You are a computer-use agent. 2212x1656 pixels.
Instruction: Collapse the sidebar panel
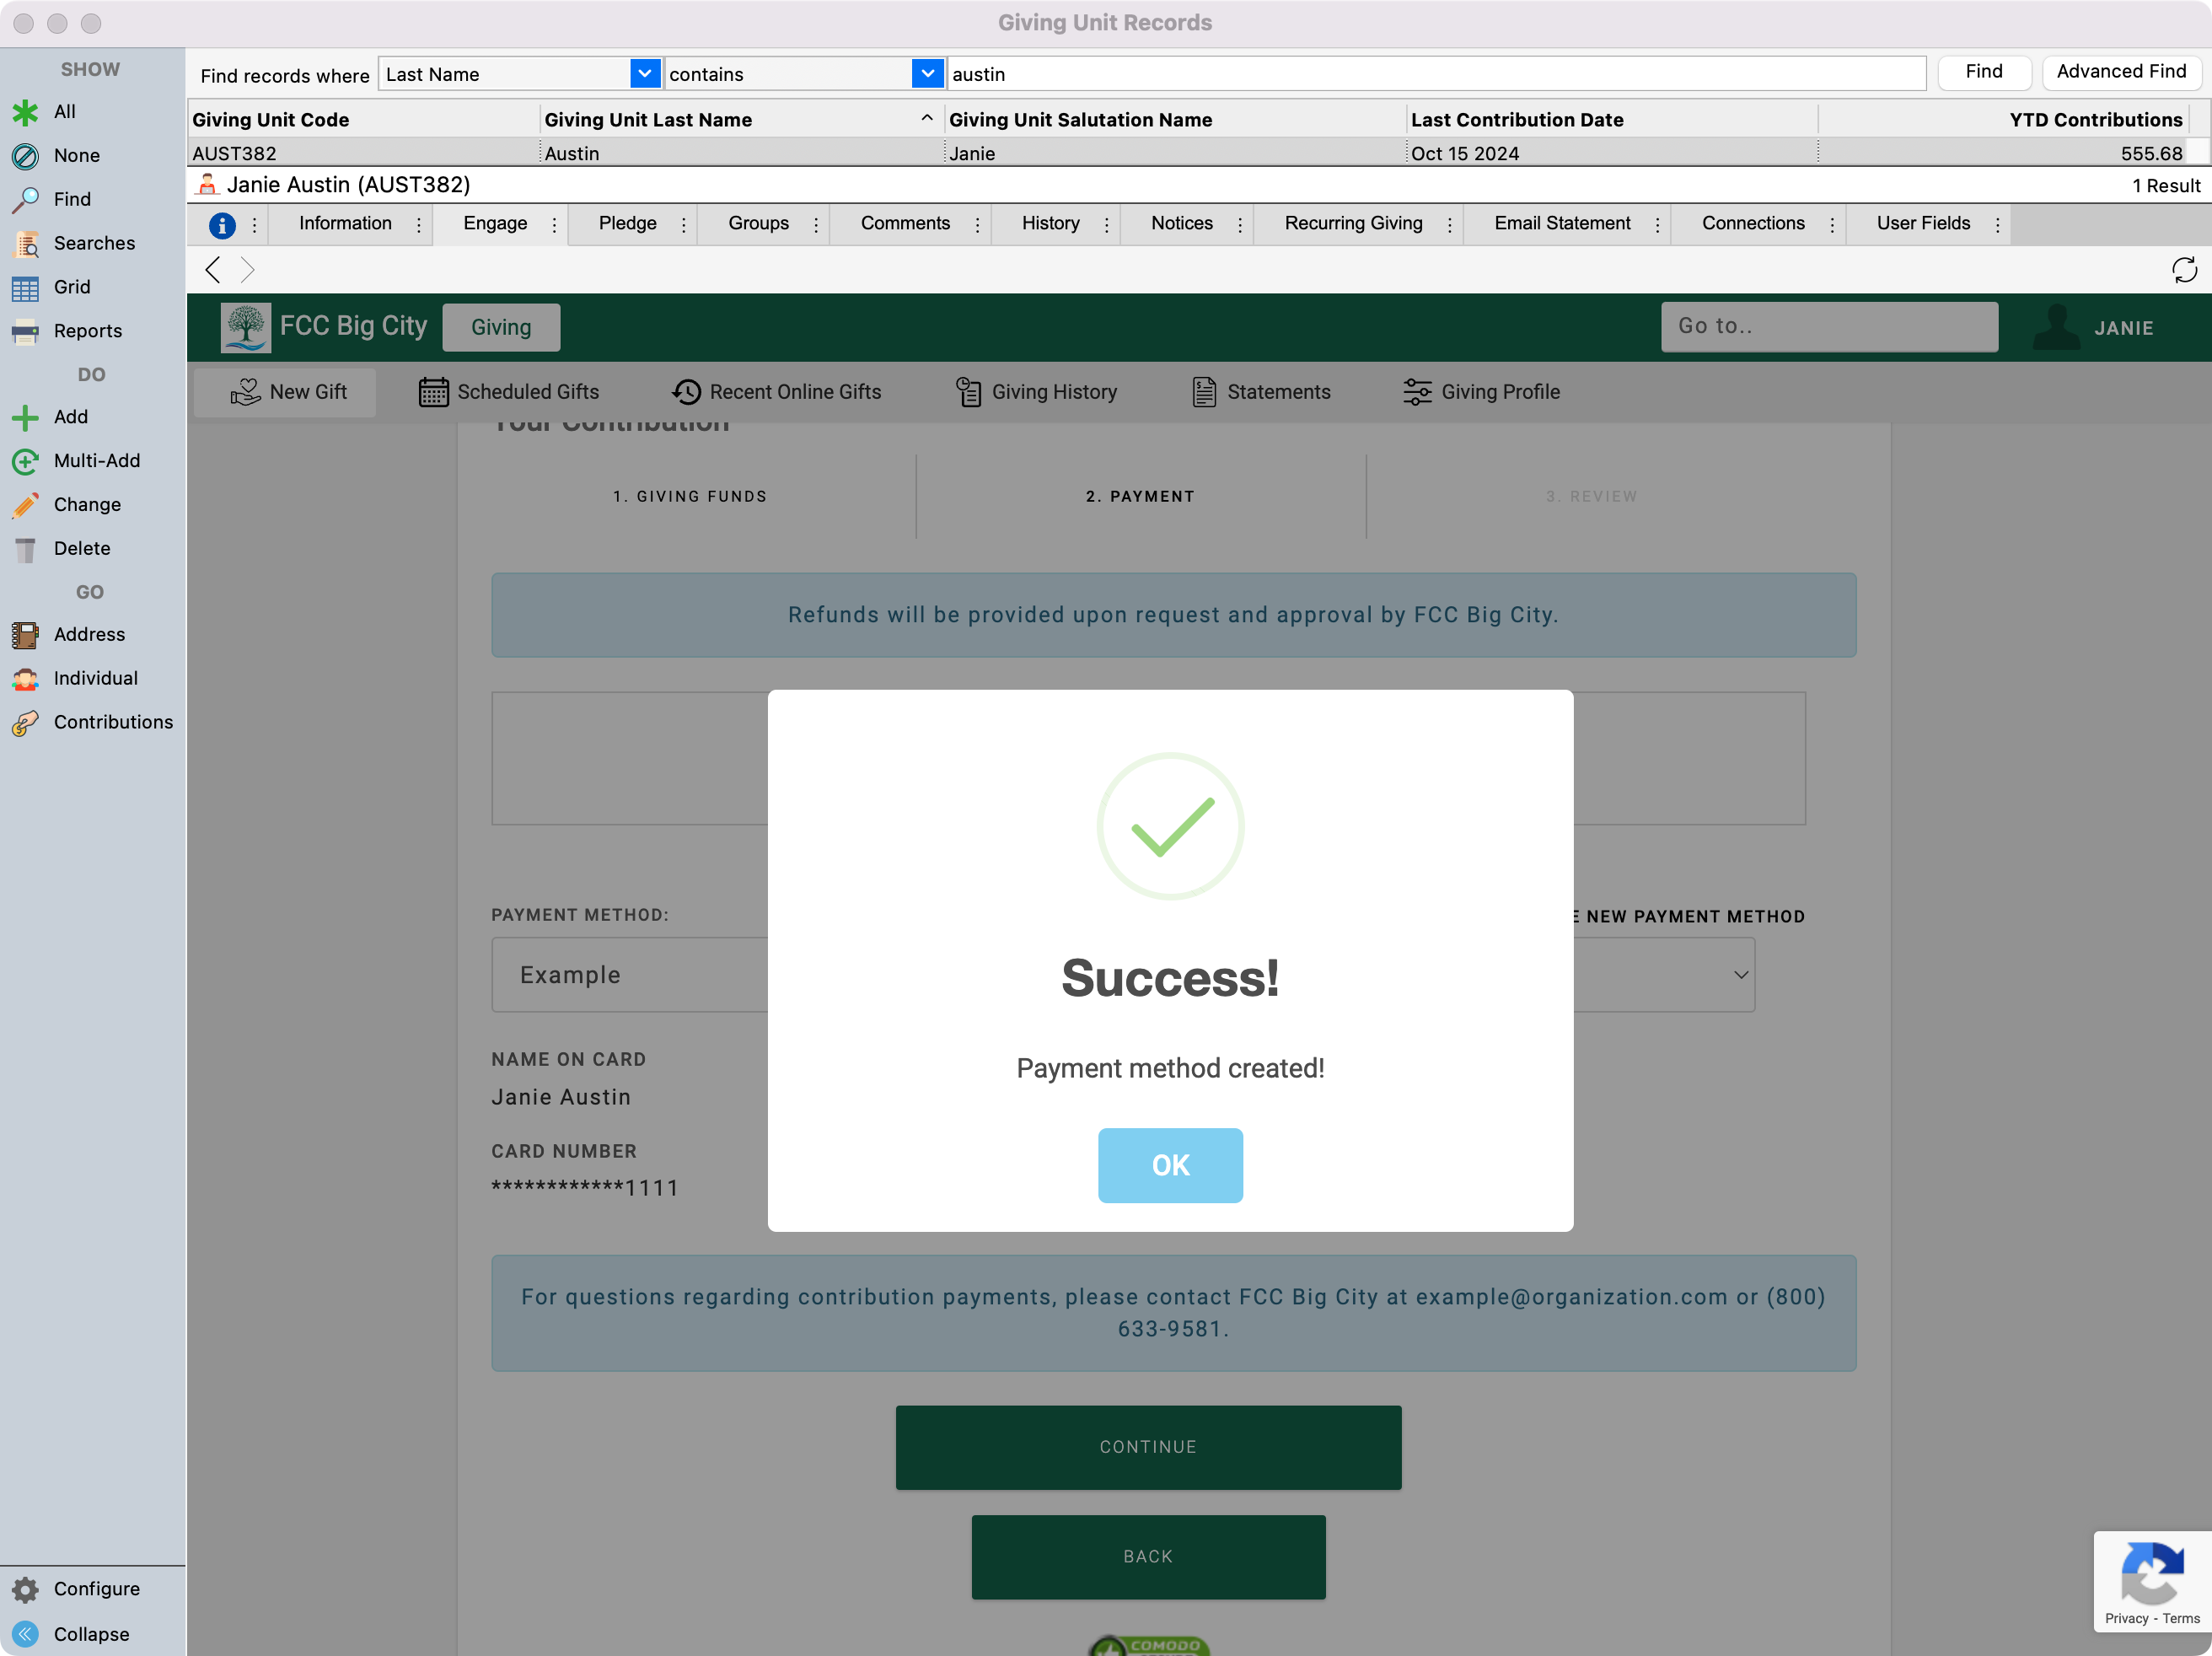(x=90, y=1634)
